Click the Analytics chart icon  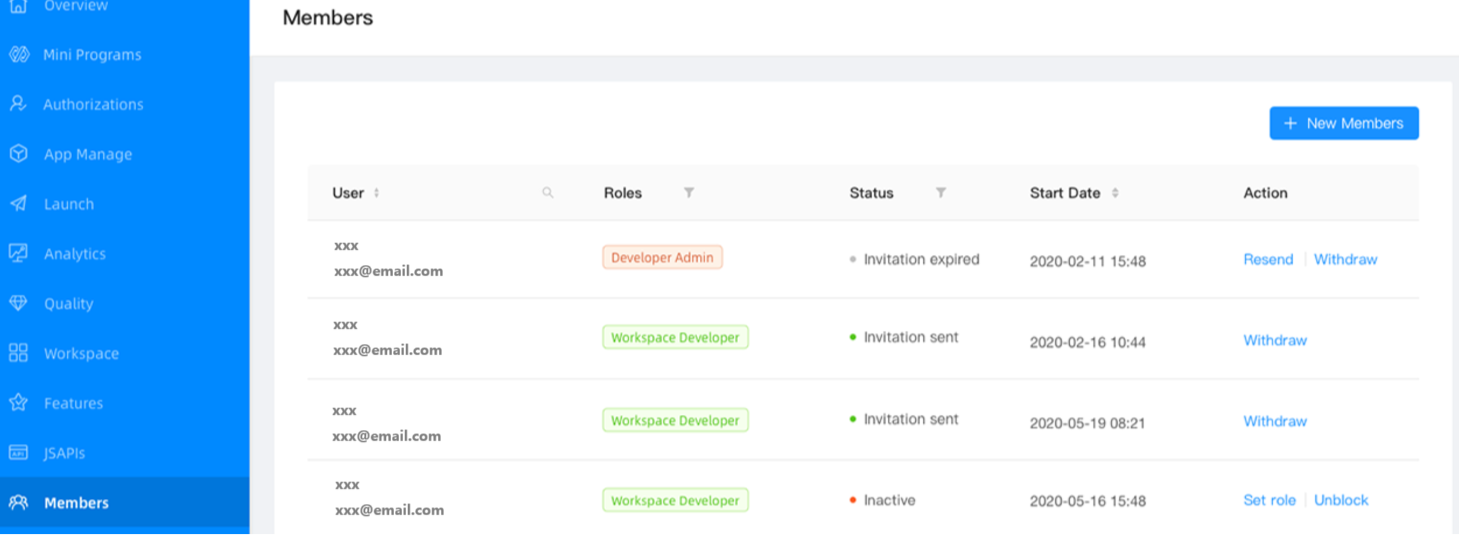(18, 254)
